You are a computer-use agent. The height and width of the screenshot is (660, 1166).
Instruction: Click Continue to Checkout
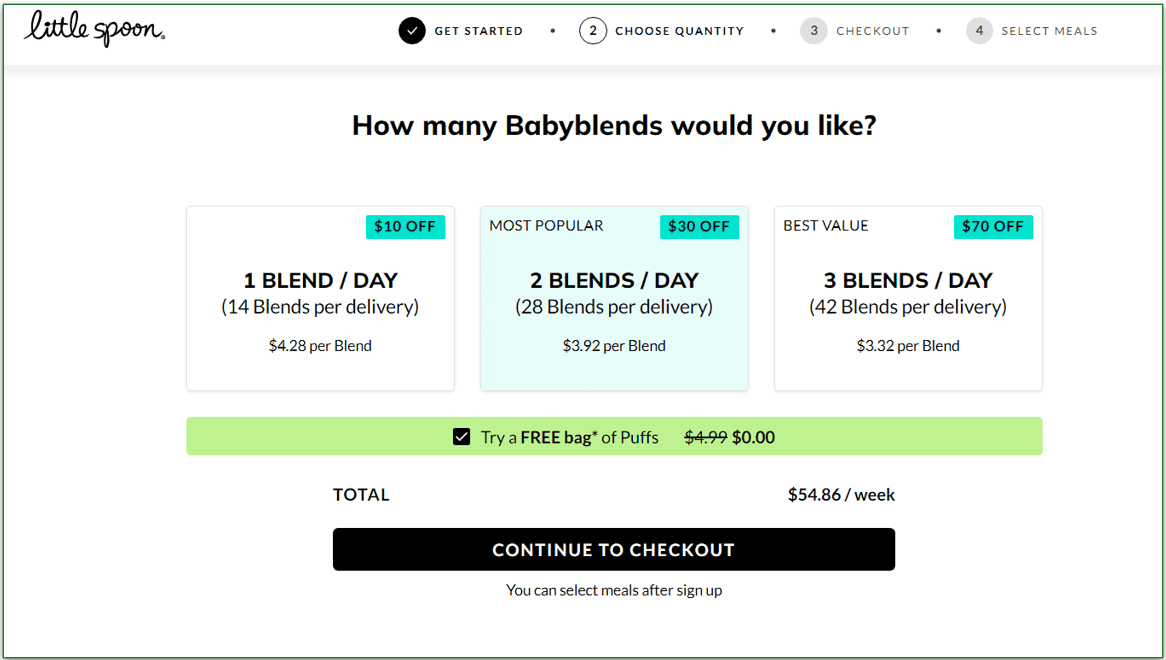pos(614,549)
